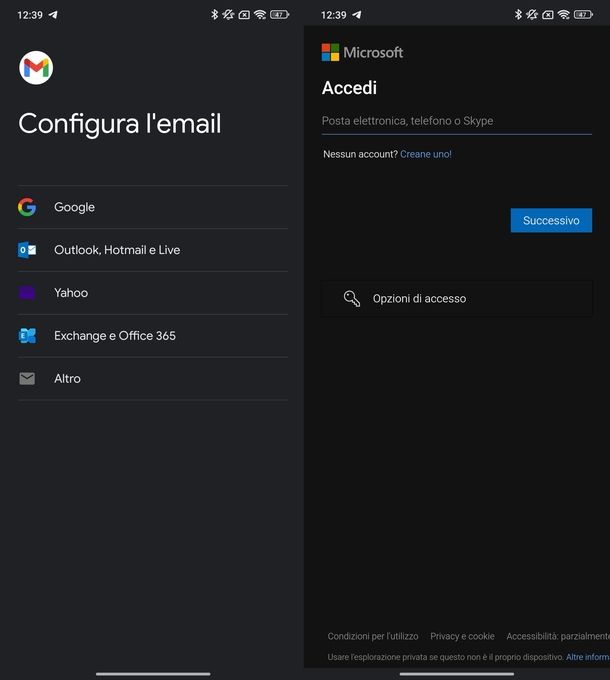
Task: Tap 12:39 clock on right screen
Action: tap(333, 15)
